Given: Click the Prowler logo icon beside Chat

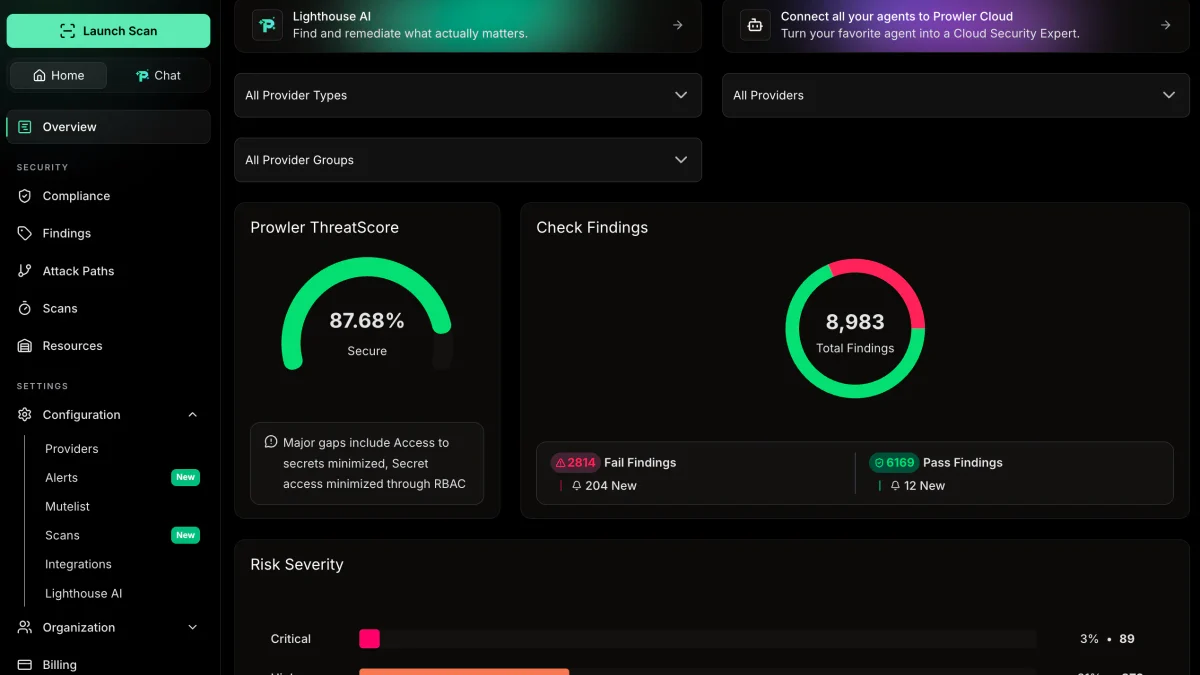Looking at the screenshot, I should point(142,75).
